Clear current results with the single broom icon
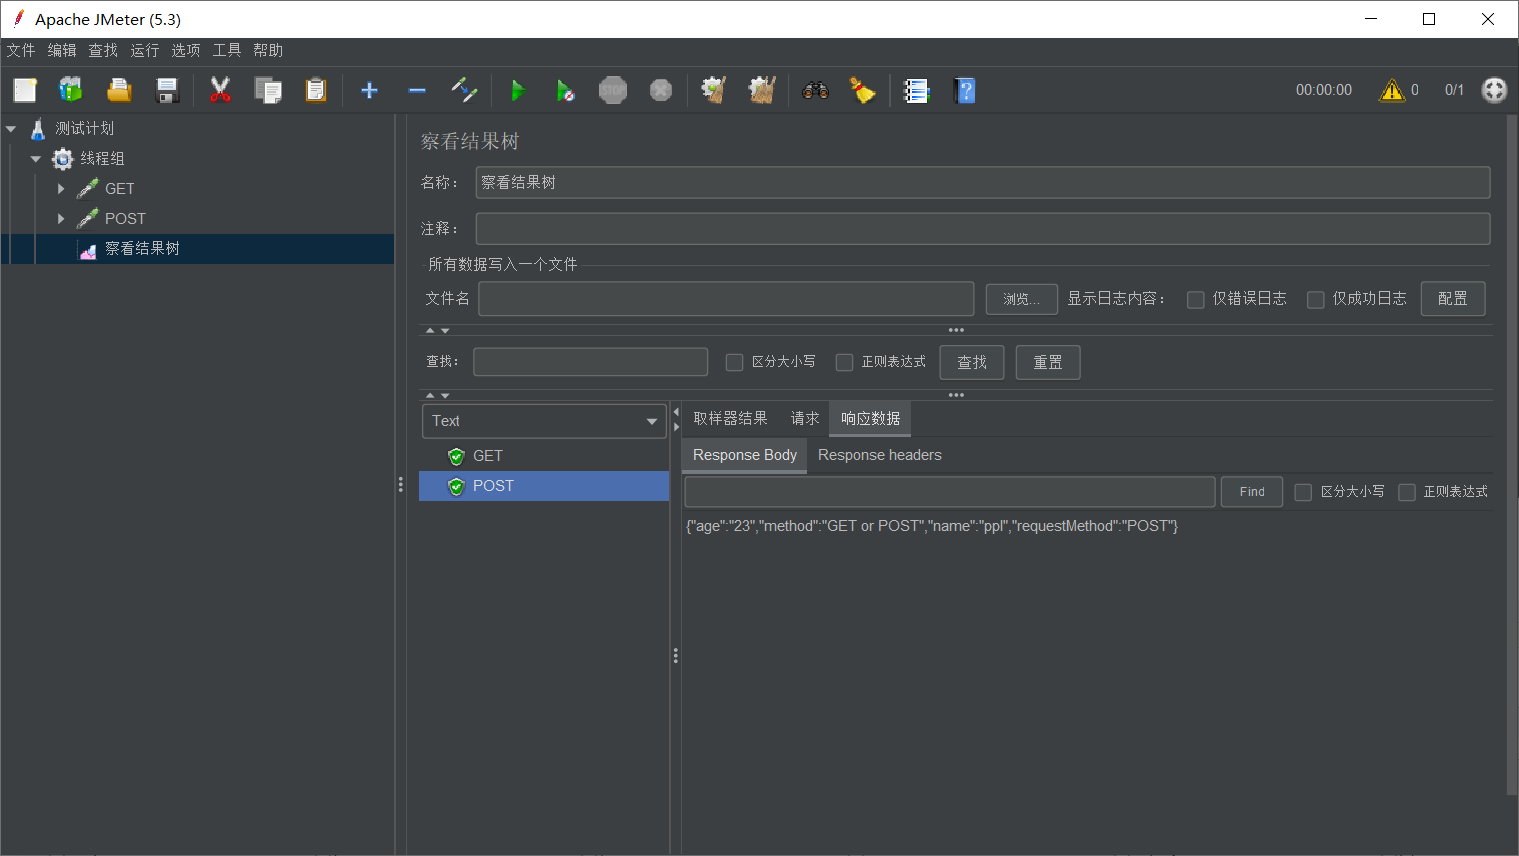 tap(713, 90)
